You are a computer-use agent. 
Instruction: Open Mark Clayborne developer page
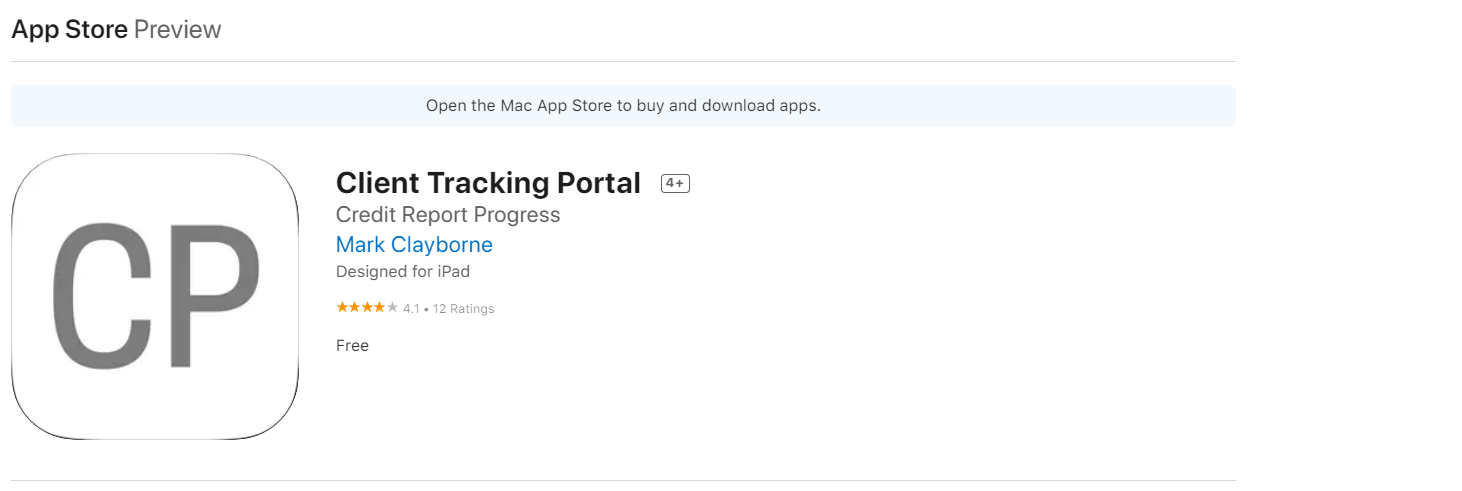point(414,244)
